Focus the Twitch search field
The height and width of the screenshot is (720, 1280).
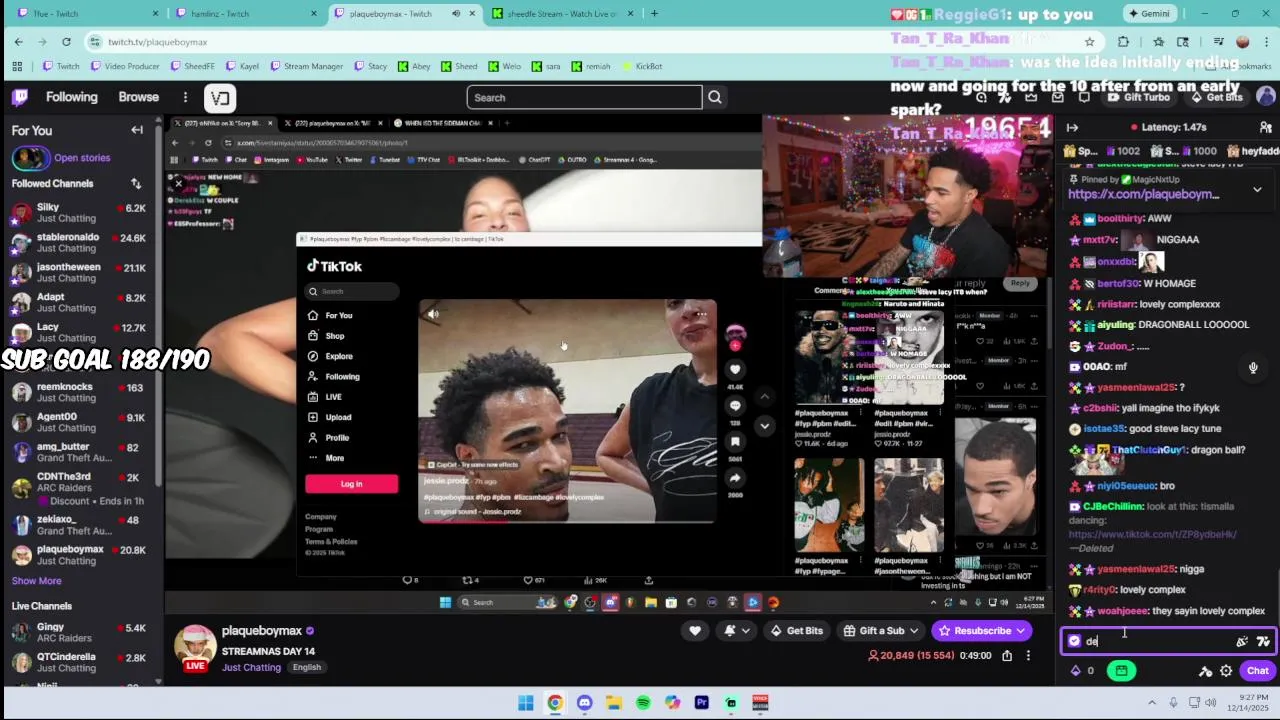click(584, 97)
